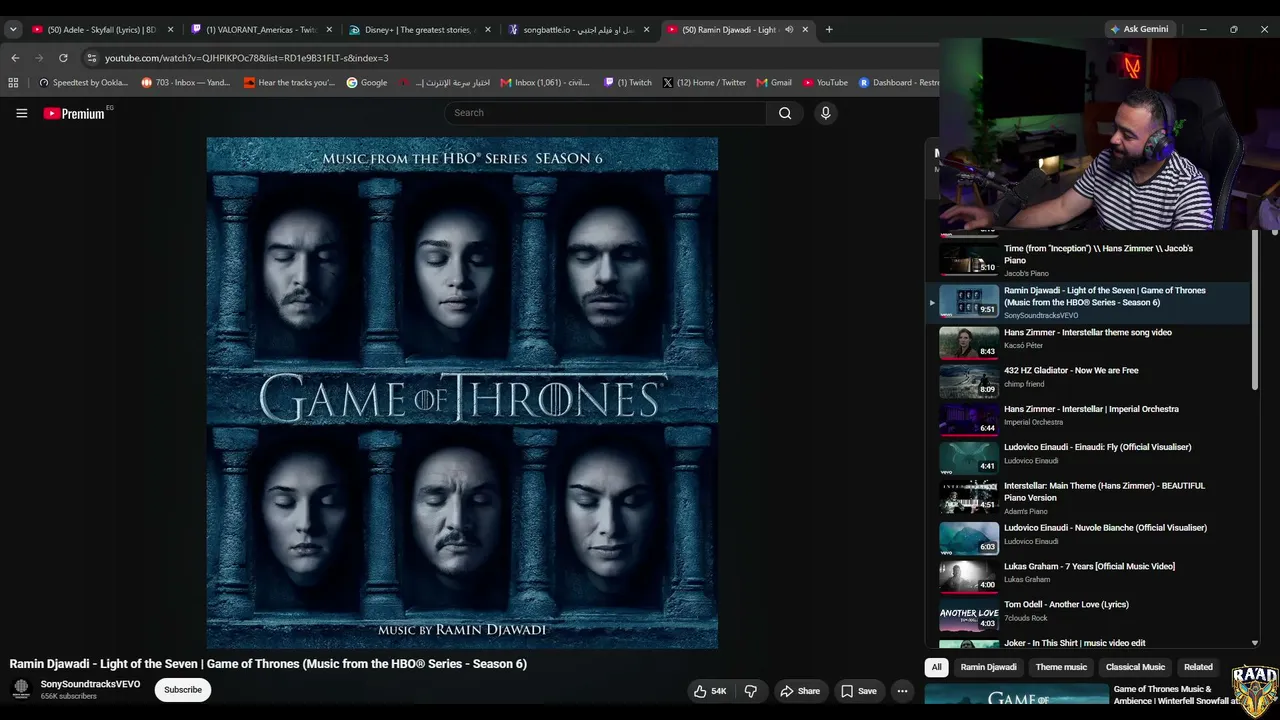Image resolution: width=1280 pixels, height=720 pixels.
Task: Open the Dashboard - Restream bookmark
Action: [x=899, y=83]
